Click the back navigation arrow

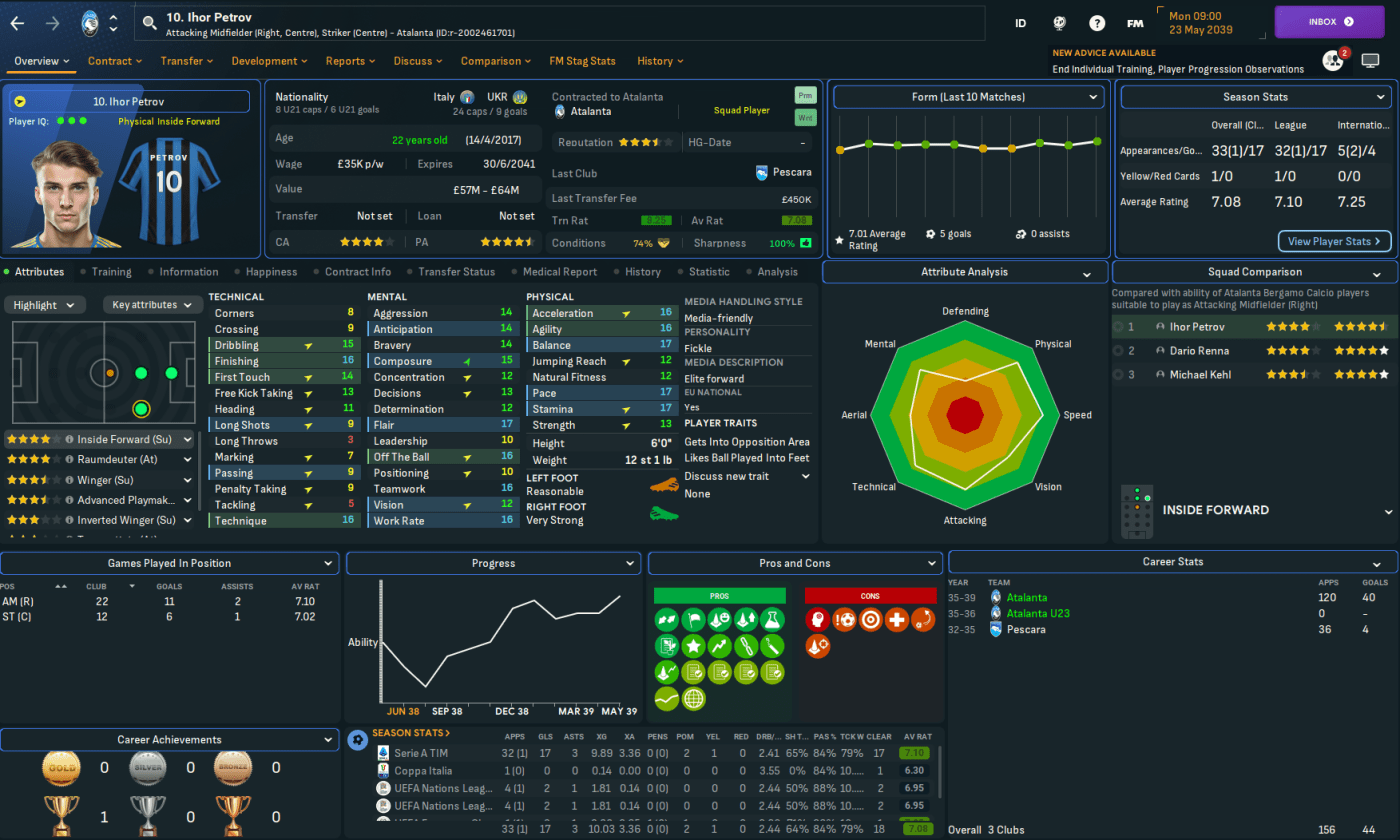point(17,22)
